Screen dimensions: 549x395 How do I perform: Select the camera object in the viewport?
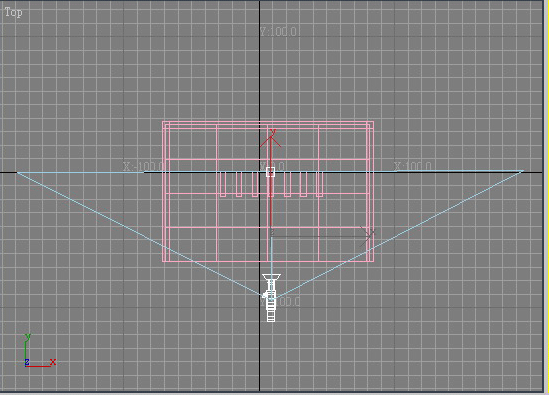271,298
